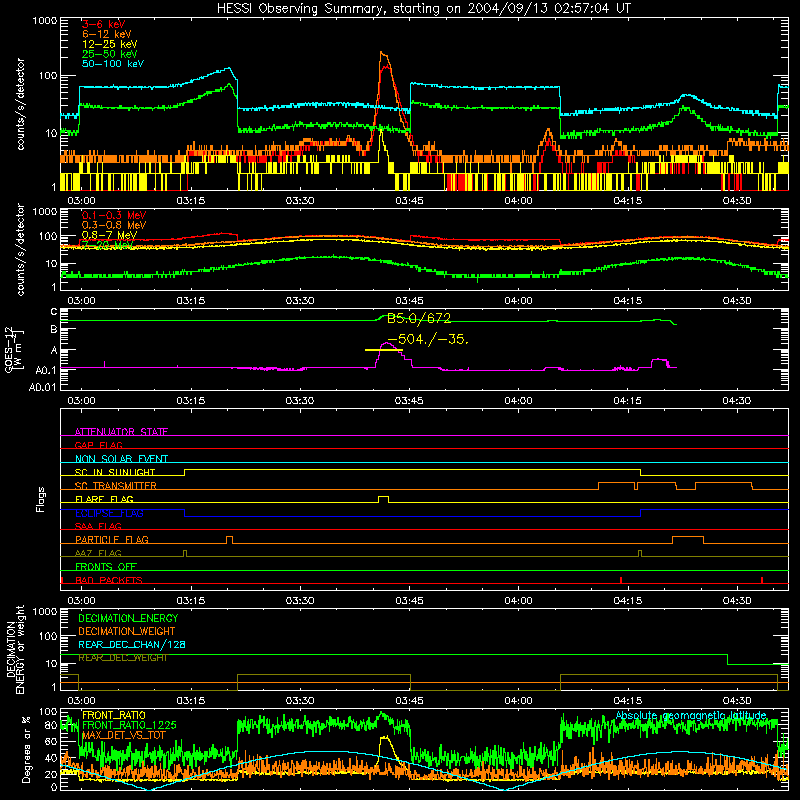The width and height of the screenshot is (800, 800).
Task: Click the HESSI Observing Summary title text
Action: coord(423,9)
